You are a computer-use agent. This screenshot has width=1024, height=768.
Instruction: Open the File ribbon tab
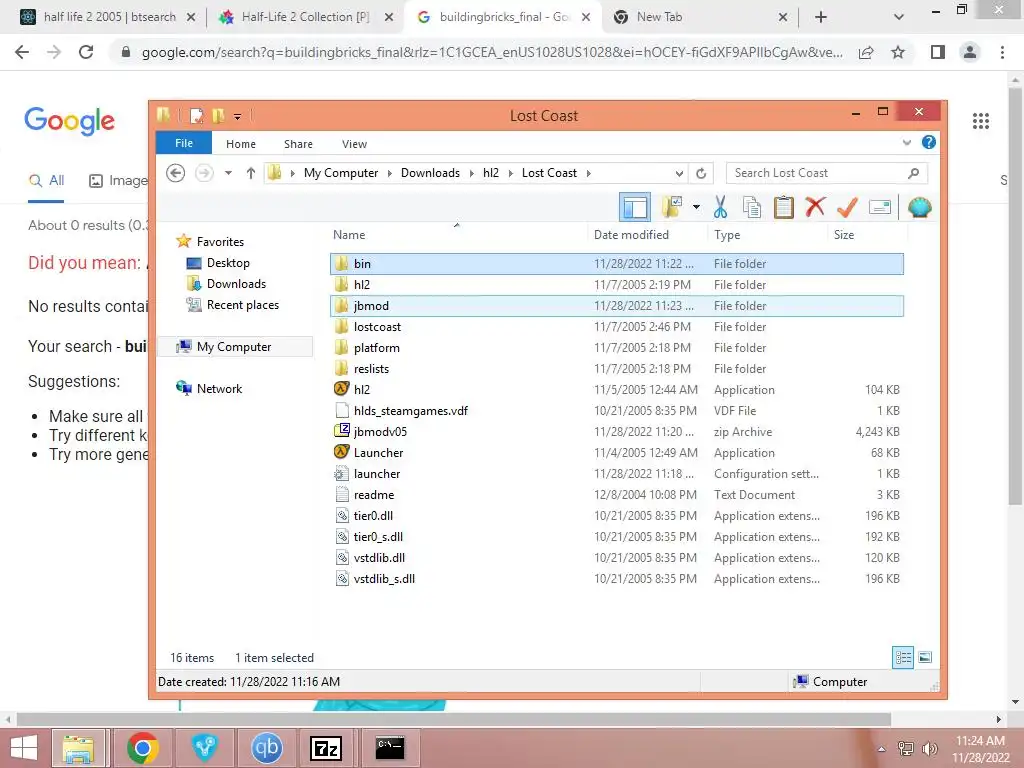pos(184,143)
